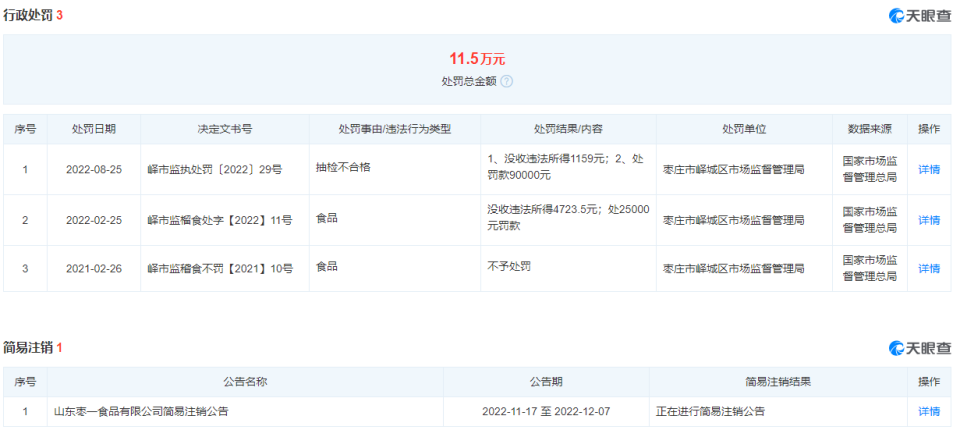Click announcement title 山东枣一食品有限公司简易注销公告

click(x=141, y=412)
